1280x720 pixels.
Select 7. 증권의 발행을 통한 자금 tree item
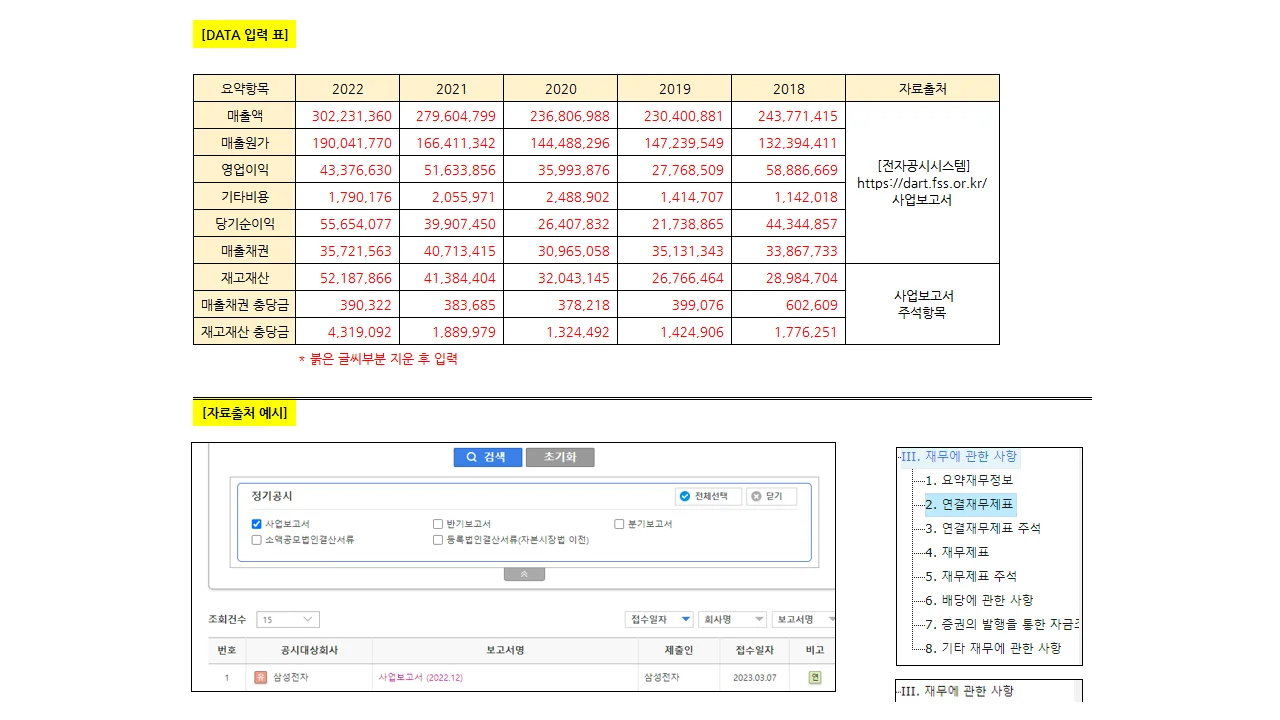click(1002, 624)
